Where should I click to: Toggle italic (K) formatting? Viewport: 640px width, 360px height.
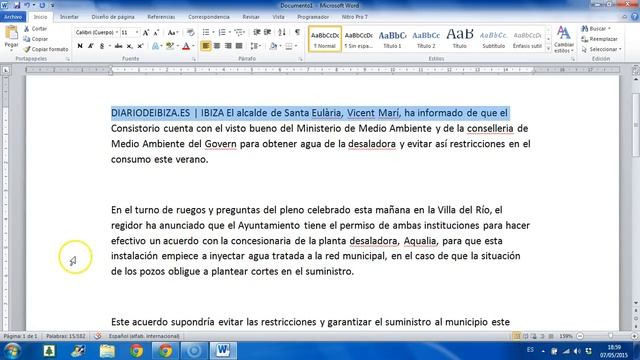(x=91, y=46)
